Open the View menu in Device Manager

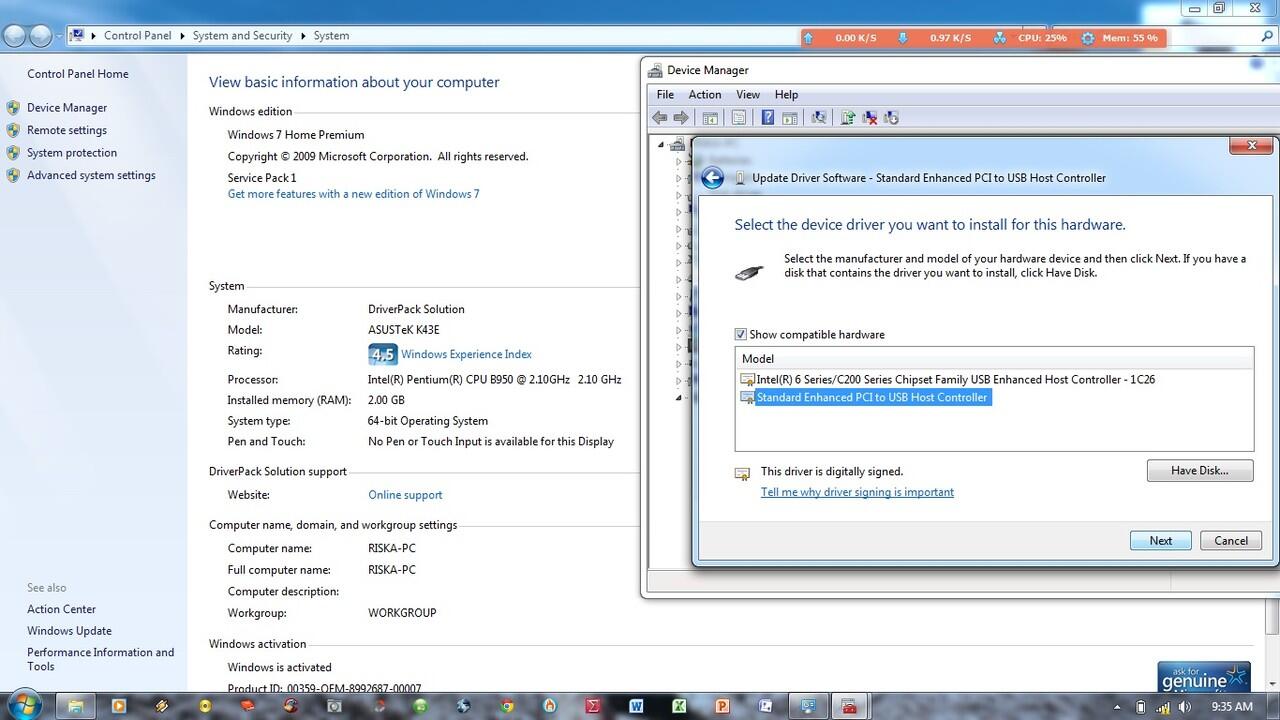[748, 95]
